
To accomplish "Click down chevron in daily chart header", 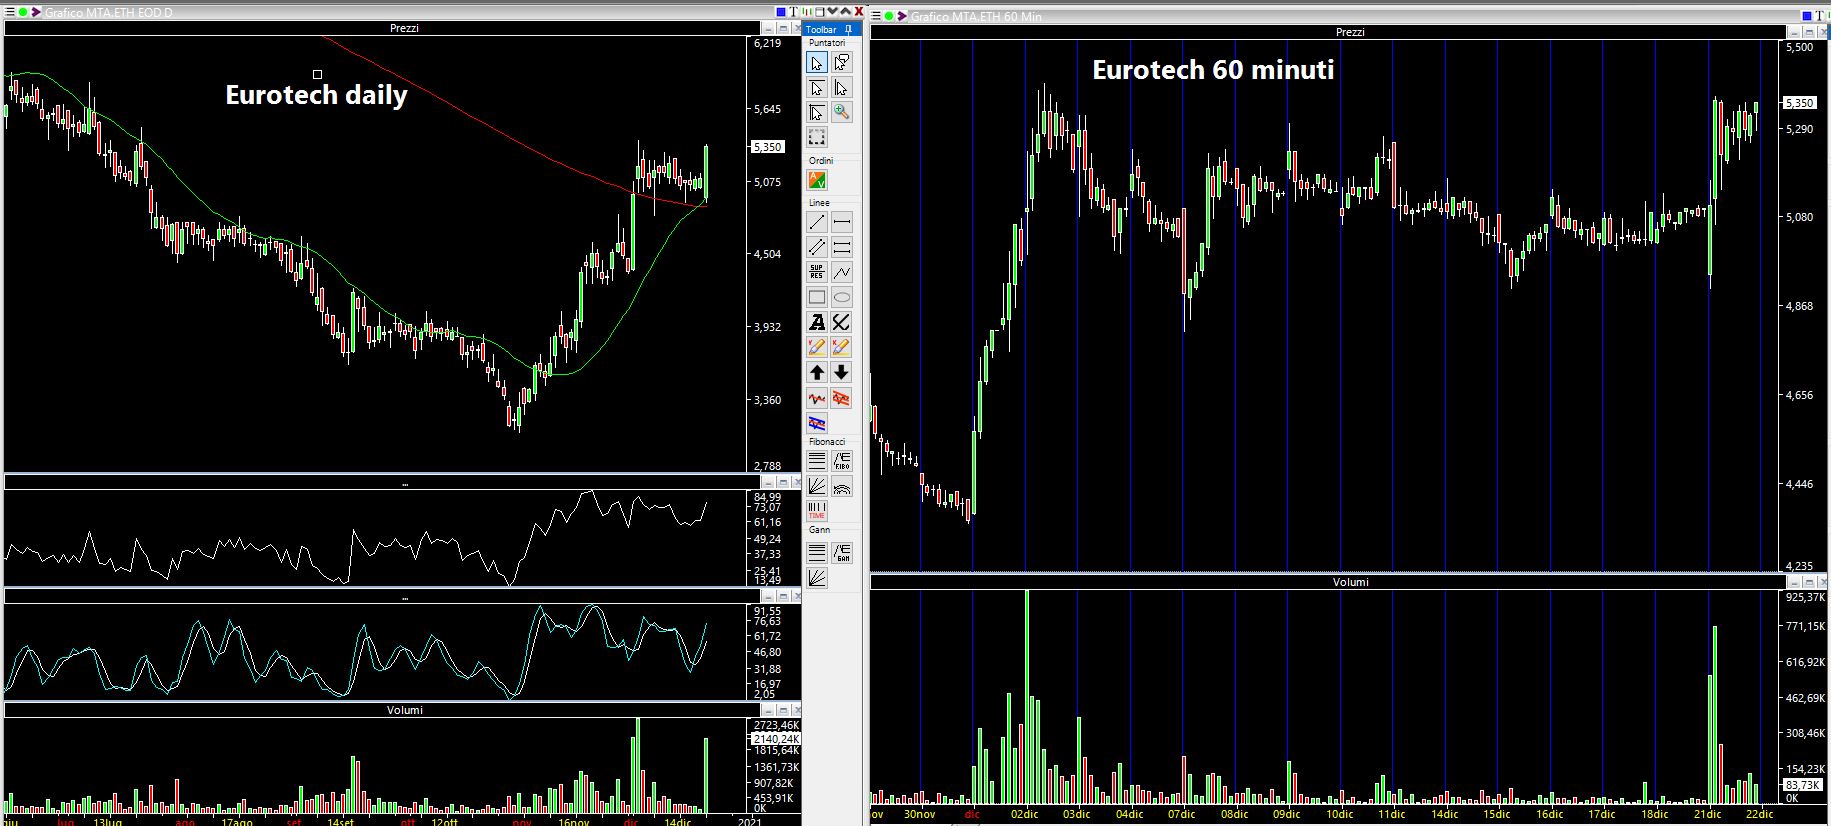I will point(833,12).
